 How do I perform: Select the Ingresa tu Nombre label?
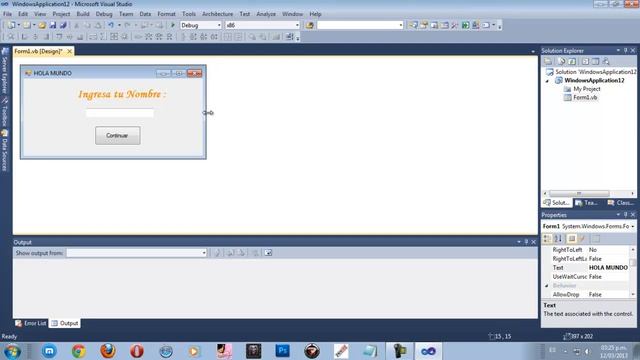tap(122, 94)
